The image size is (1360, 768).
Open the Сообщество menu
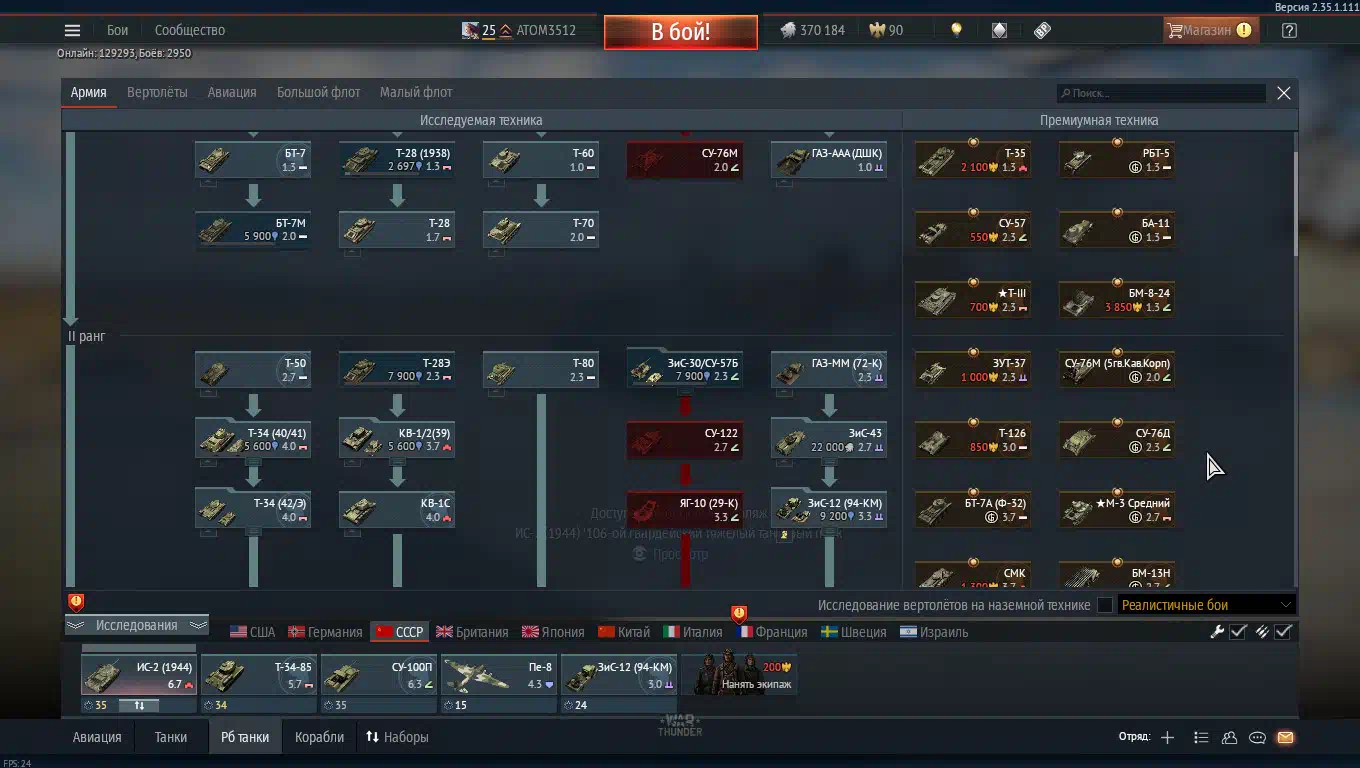point(189,30)
